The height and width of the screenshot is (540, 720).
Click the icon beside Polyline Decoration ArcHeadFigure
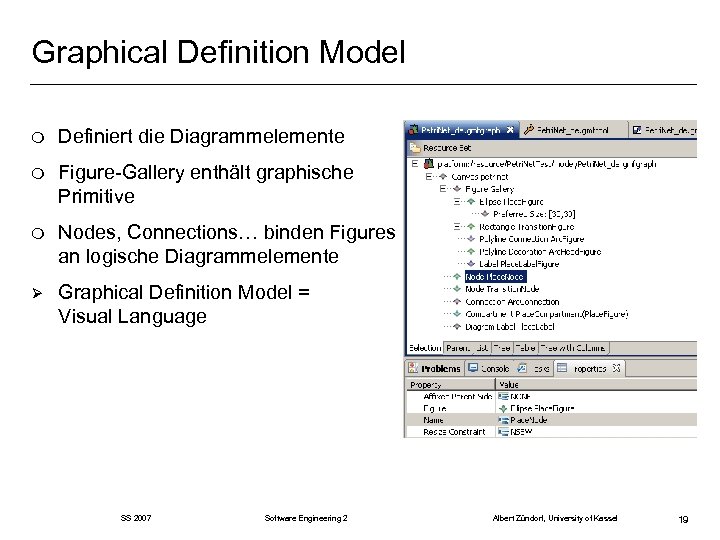click(x=471, y=251)
